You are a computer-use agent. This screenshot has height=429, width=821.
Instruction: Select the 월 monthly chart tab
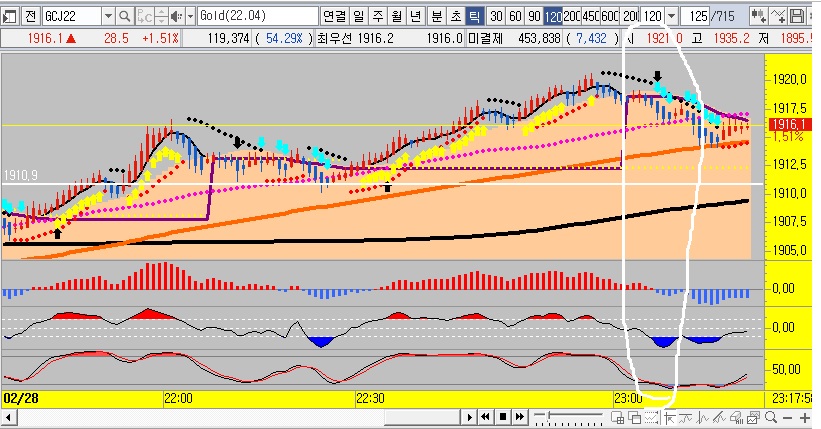397,17
